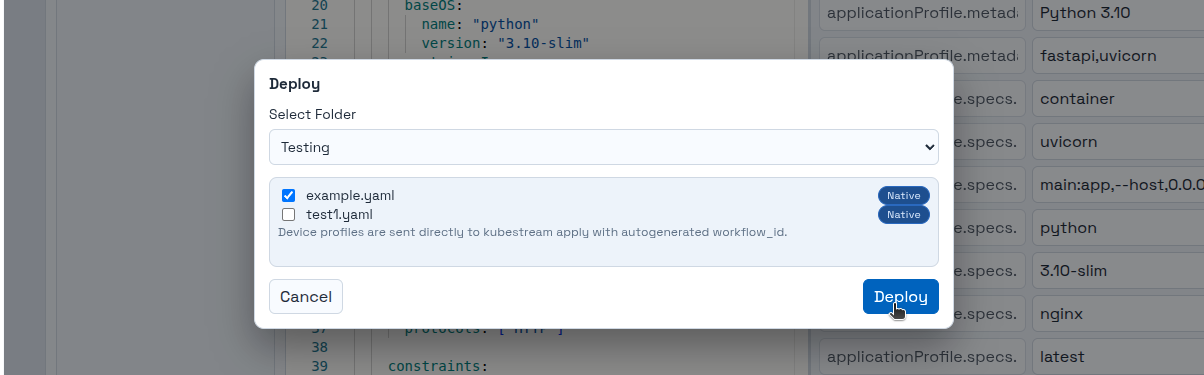
Task: Click the key field beside latest
Action: (922, 357)
